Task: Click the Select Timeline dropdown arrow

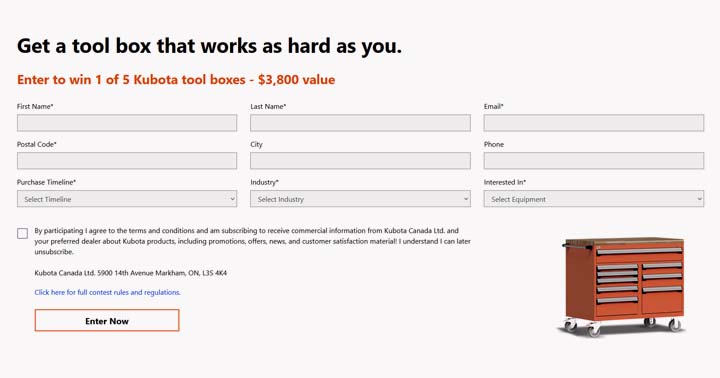Action: tap(232, 199)
